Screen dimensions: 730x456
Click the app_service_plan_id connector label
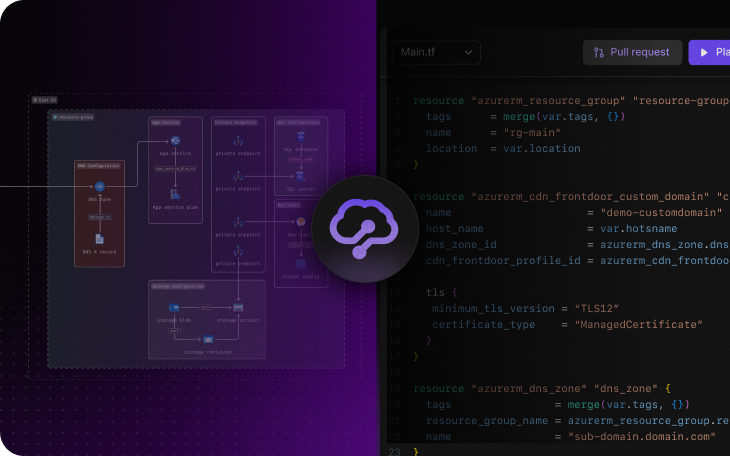pyautogui.click(x=176, y=169)
